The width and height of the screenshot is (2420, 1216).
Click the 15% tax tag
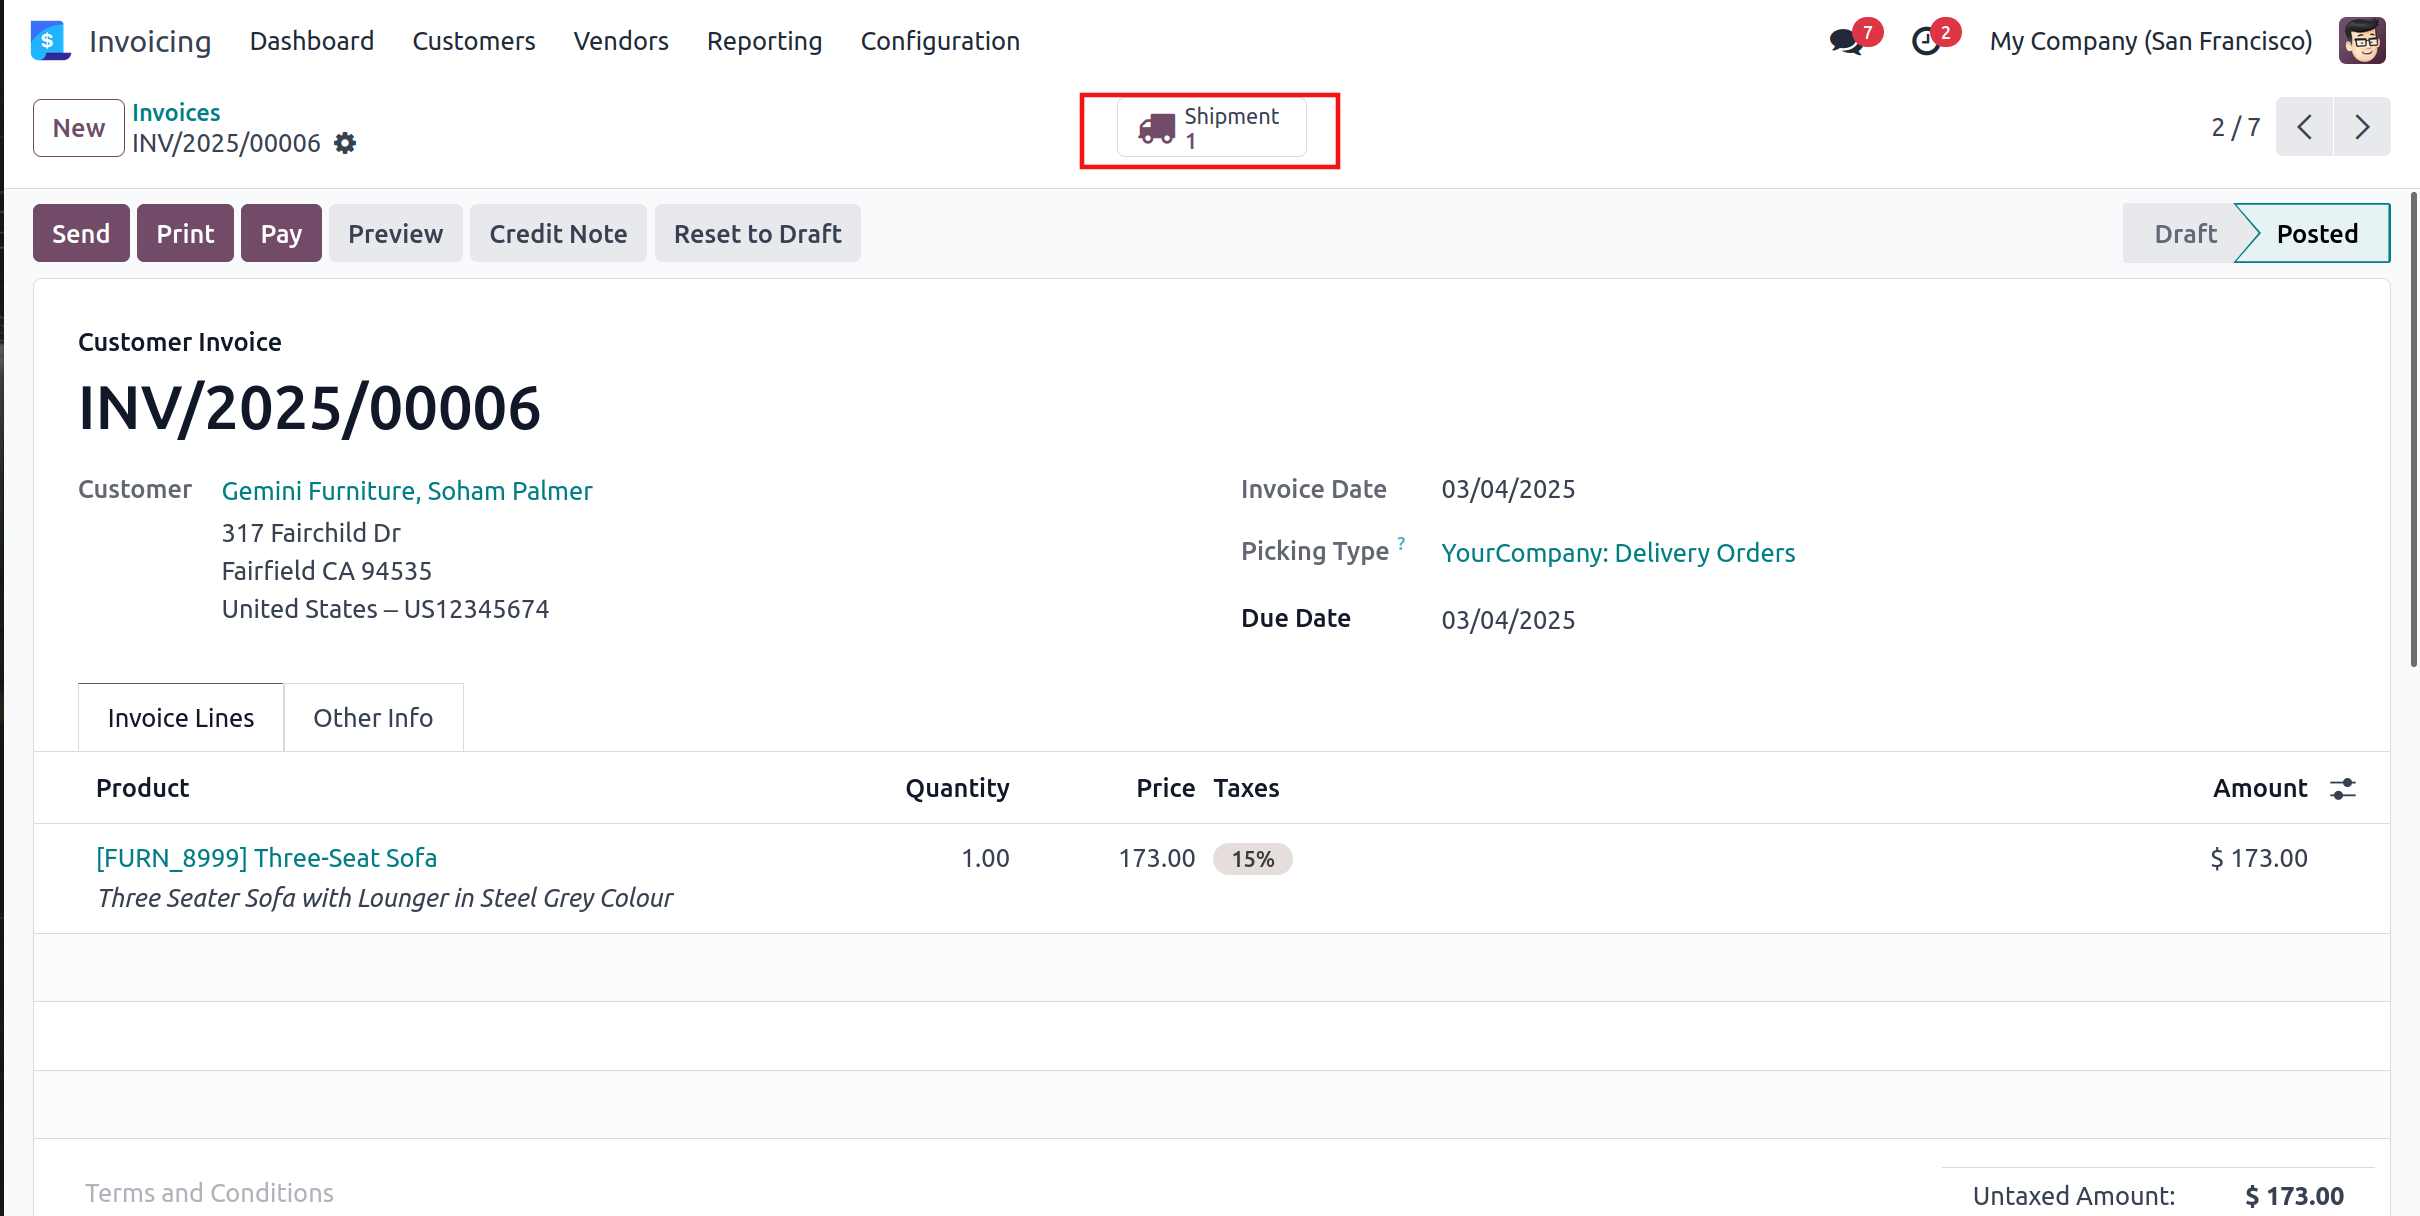[x=1252, y=859]
